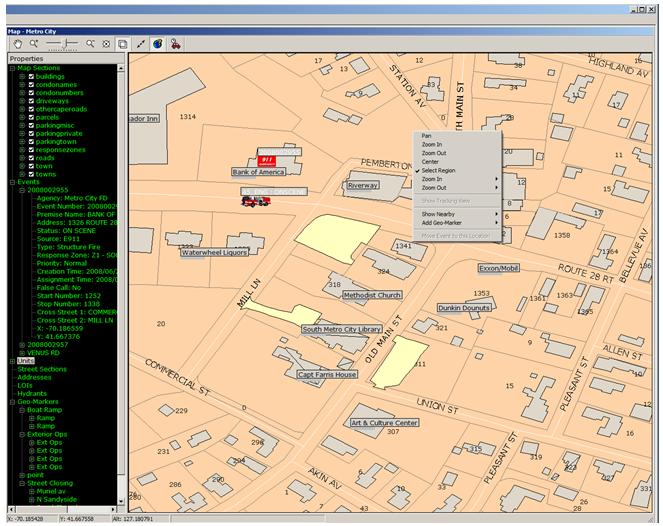The height and width of the screenshot is (526, 663).
Task: Toggle the driveways layer checkbox
Action: 32,100
